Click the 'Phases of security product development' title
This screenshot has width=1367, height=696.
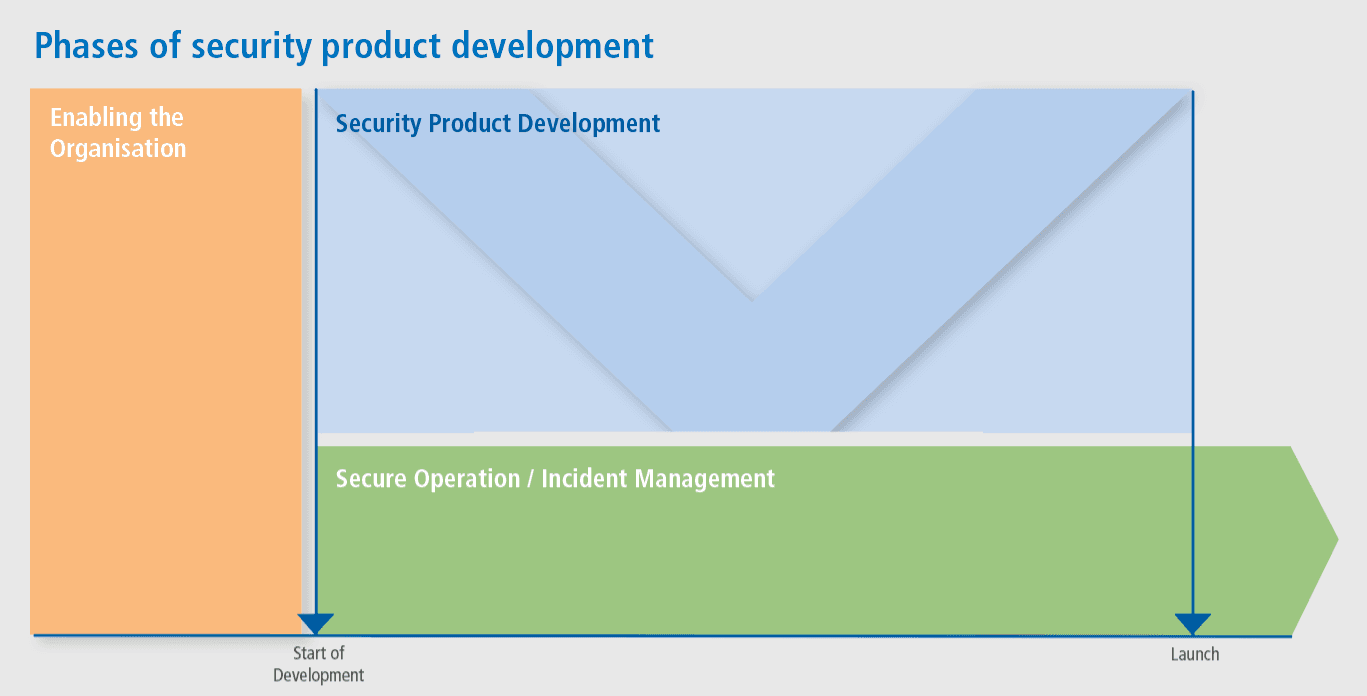(x=344, y=46)
